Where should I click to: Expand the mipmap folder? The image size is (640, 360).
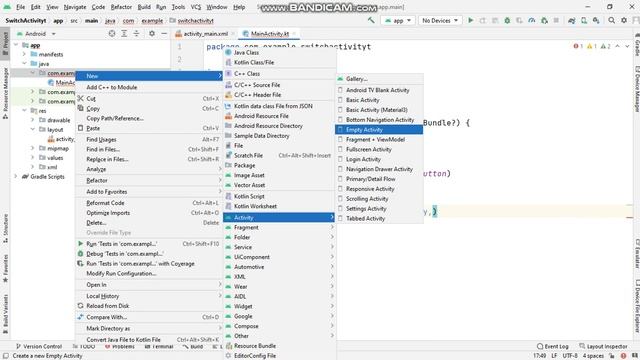(x=33, y=148)
